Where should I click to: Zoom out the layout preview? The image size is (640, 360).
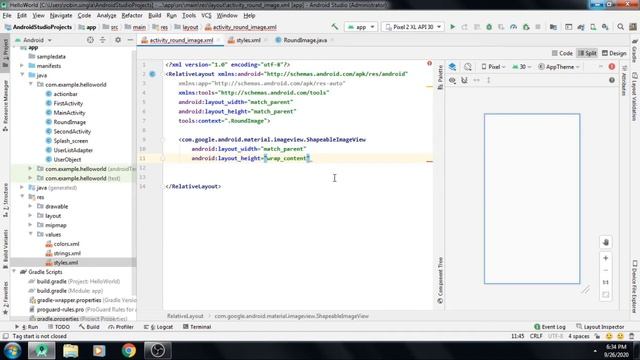(x=606, y=270)
